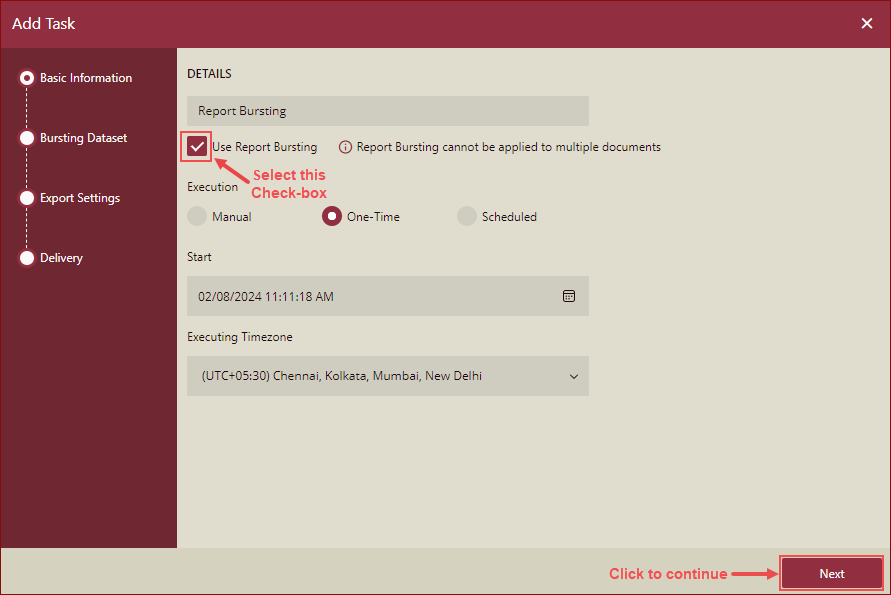This screenshot has width=891, height=595.
Task: Click the Bursting Dataset step indicator
Action: (x=27, y=137)
